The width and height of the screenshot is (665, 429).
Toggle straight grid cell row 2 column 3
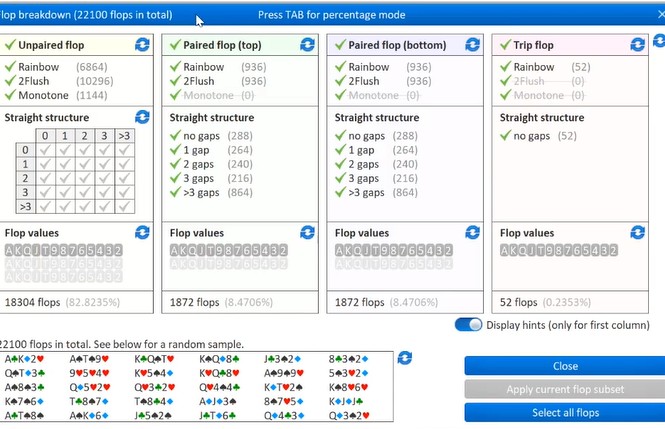pyautogui.click(x=104, y=178)
